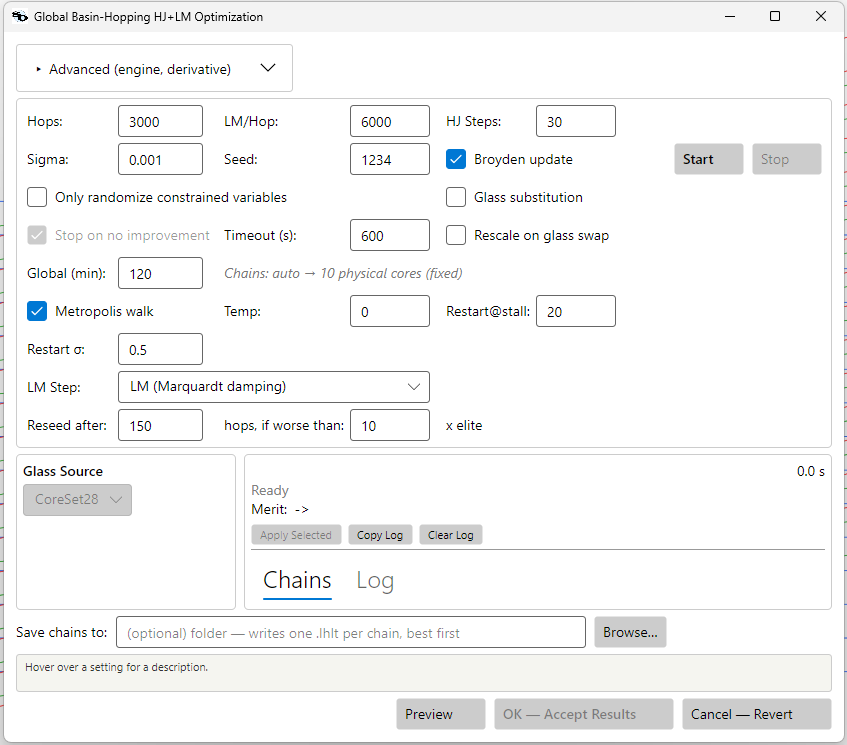Enable Only randomize constrained variables
The width and height of the screenshot is (847, 745).
37,197
